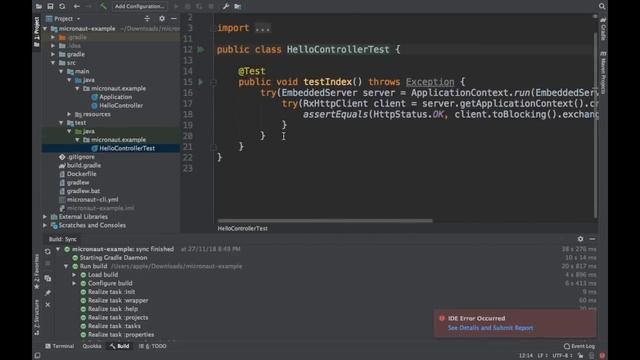Click the Build panel copy/restore layout icon
The height and width of the screenshot is (360, 640).
(x=48, y=278)
